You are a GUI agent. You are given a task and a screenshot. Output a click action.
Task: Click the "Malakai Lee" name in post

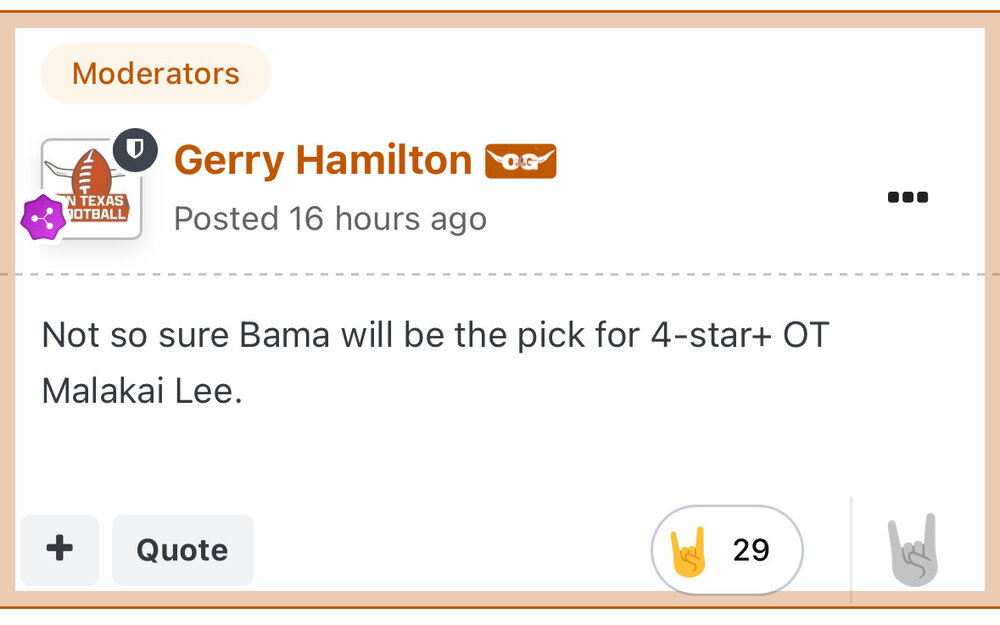(x=141, y=390)
